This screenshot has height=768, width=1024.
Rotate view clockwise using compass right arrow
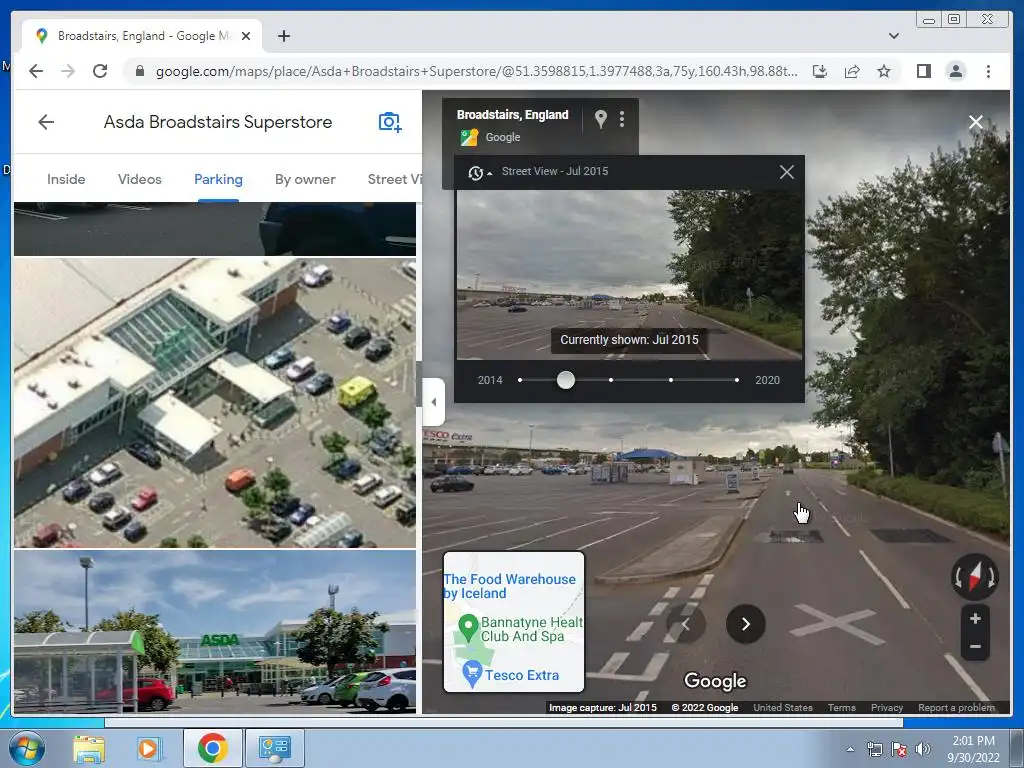tap(991, 578)
